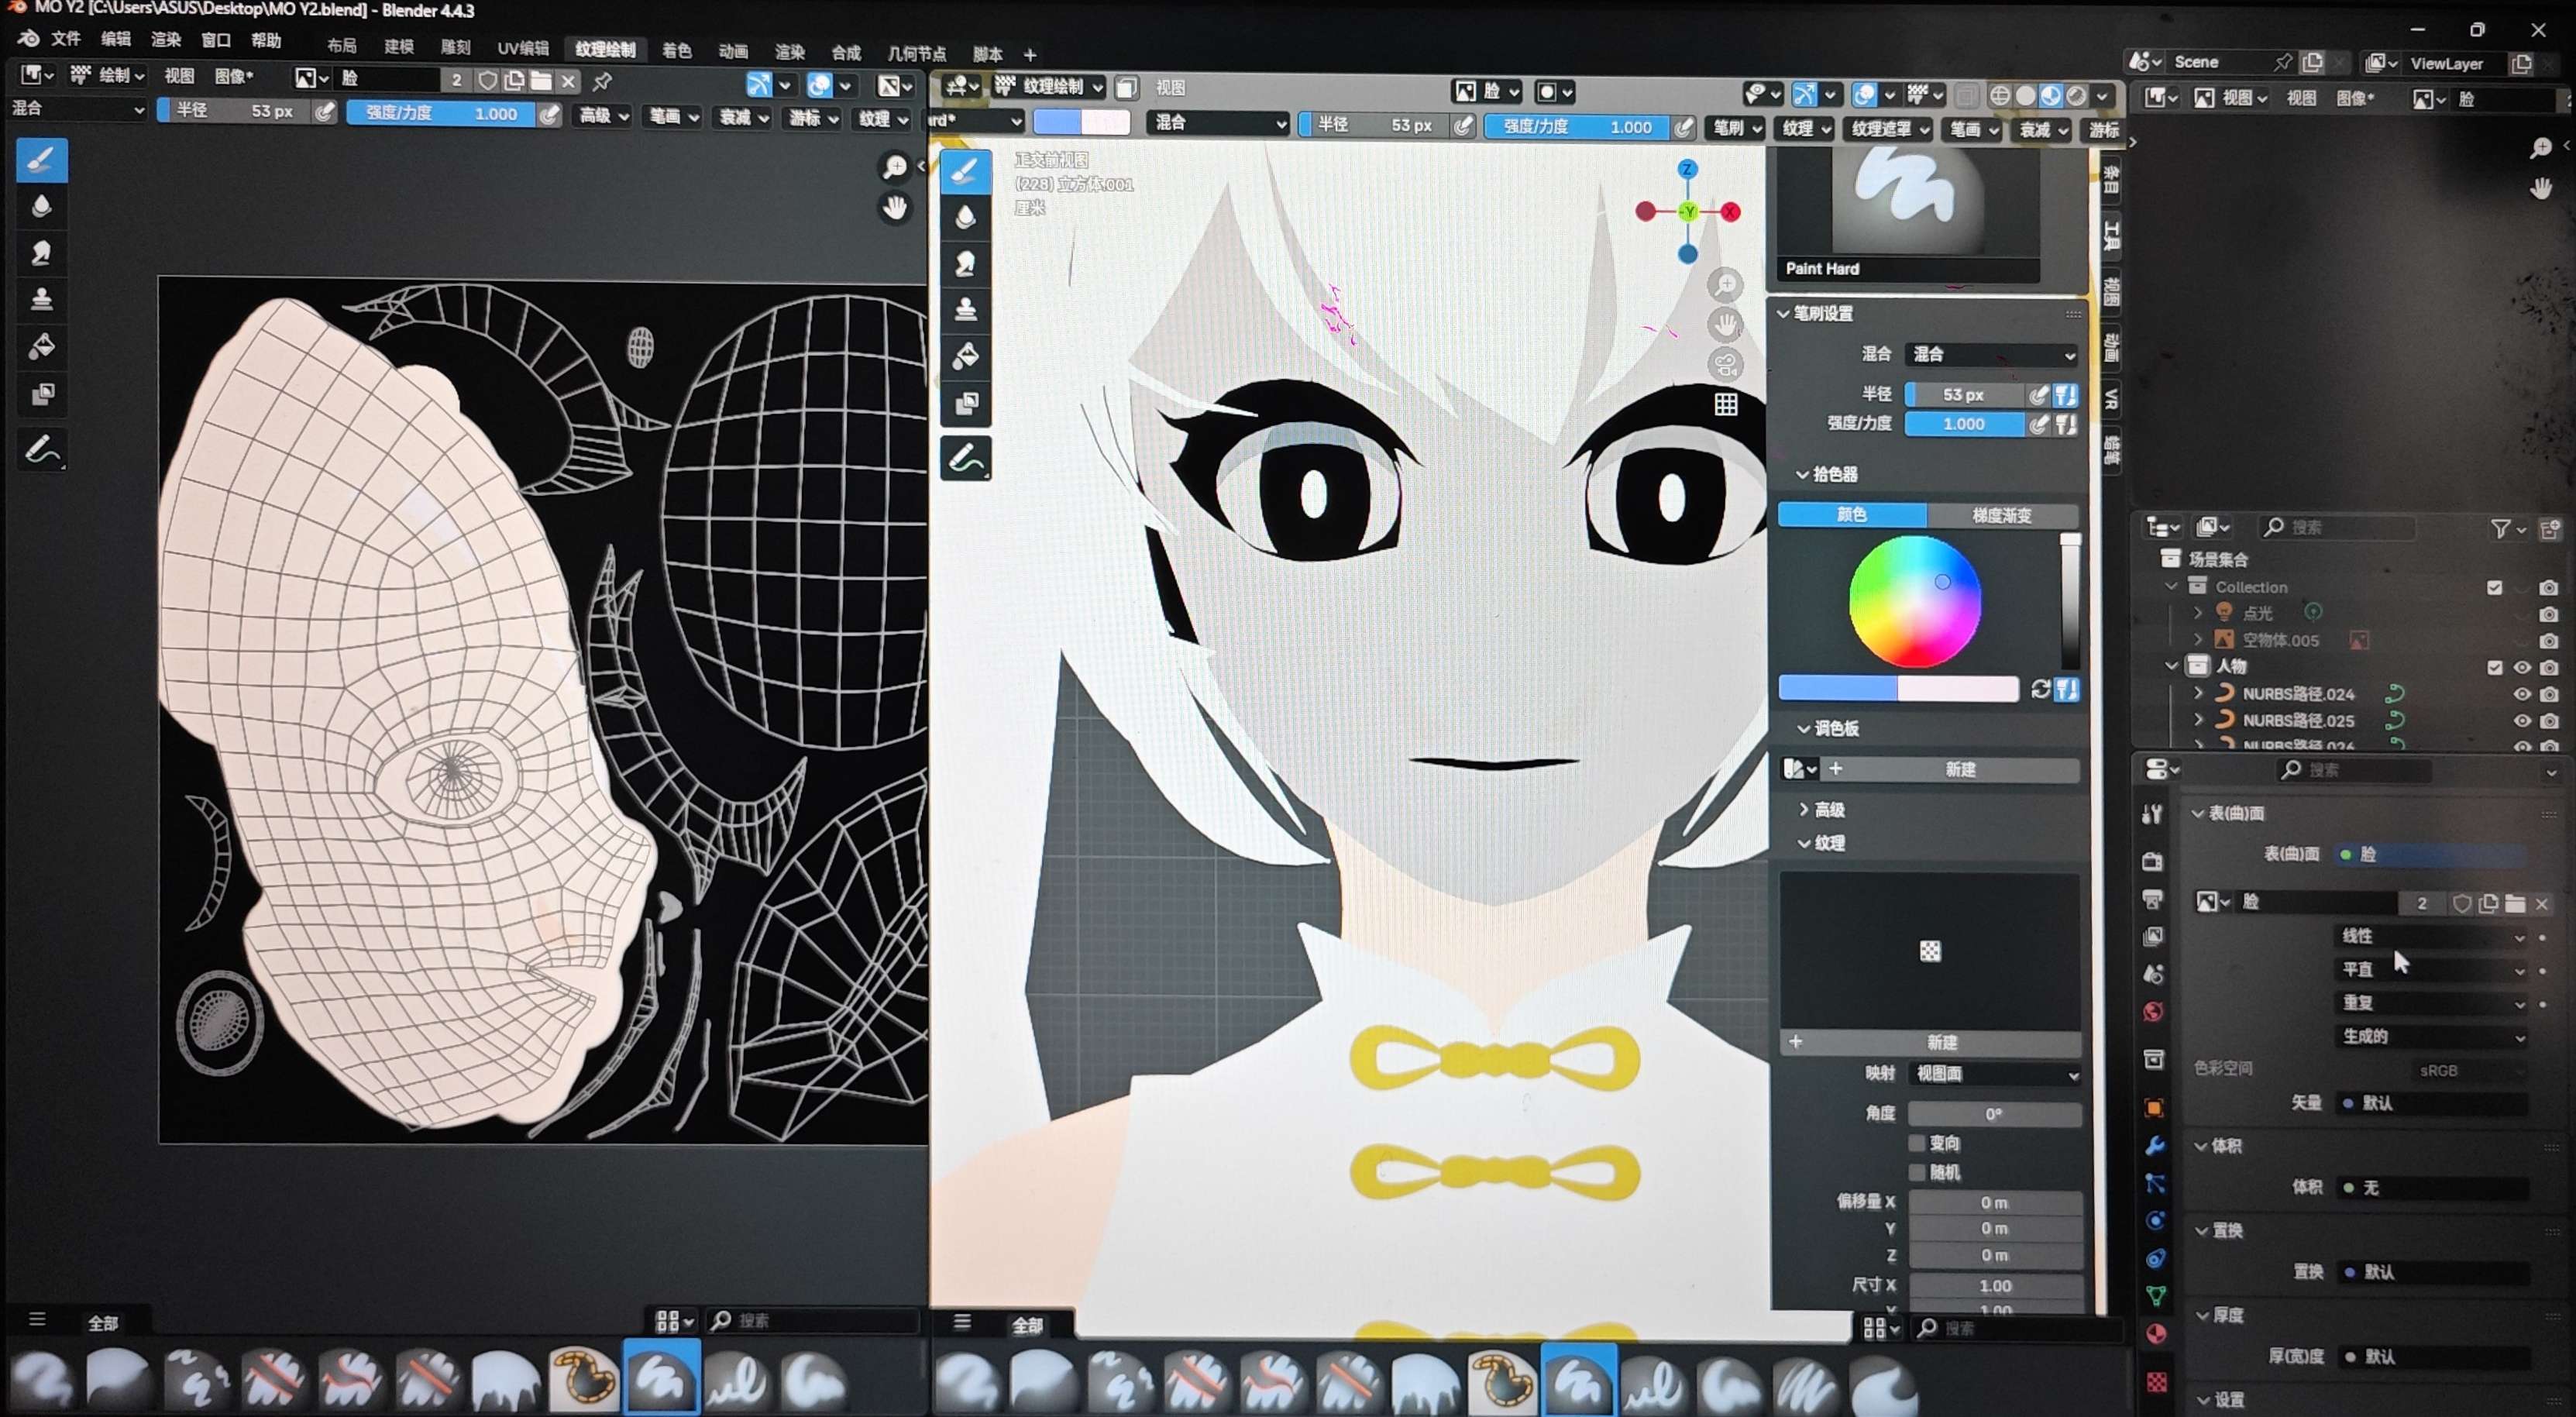Select the Clone stamp tool in the 3D viewport toolbar

[965, 310]
